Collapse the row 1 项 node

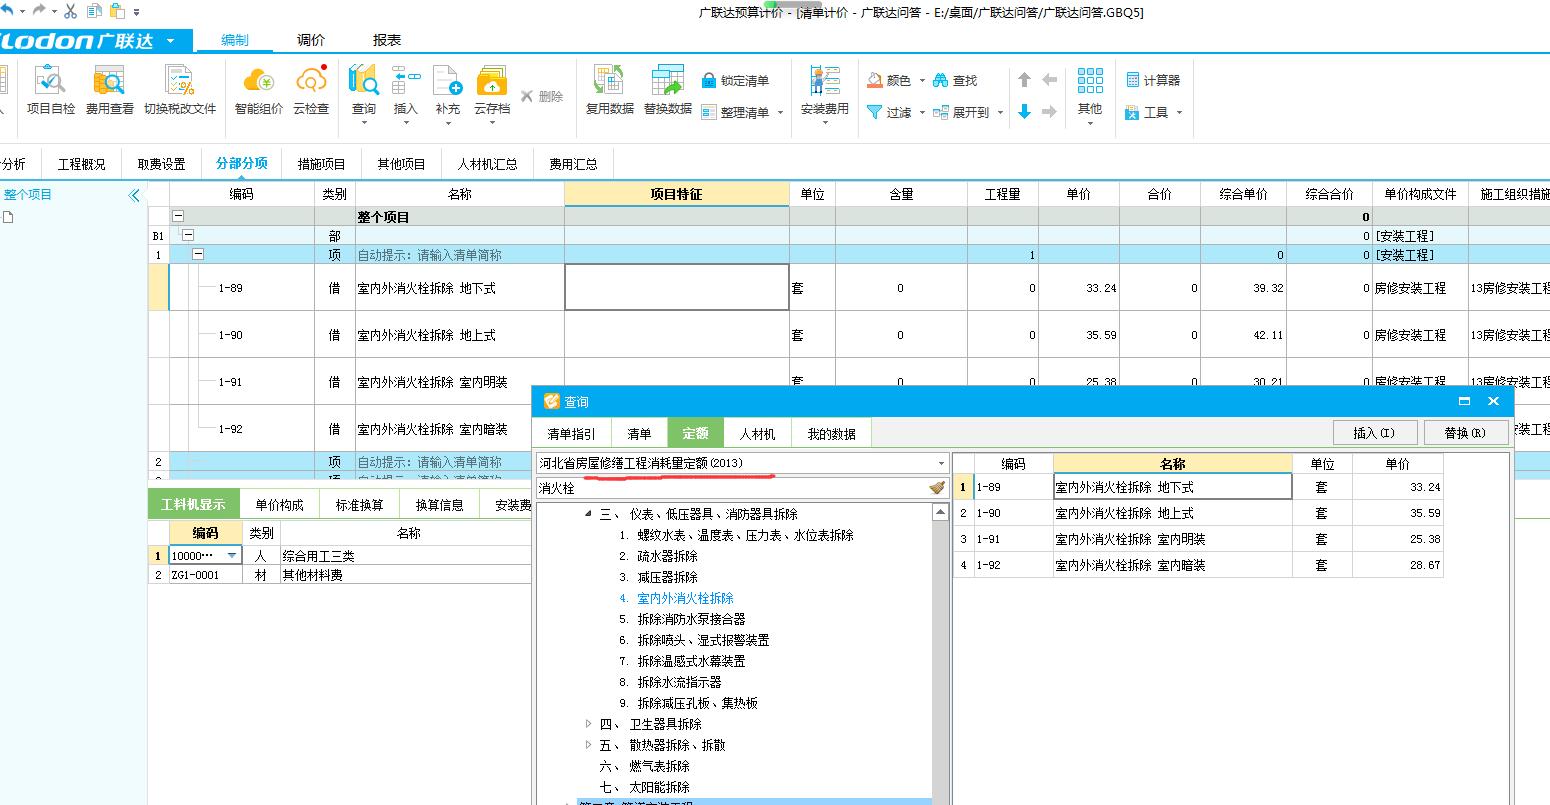point(198,254)
